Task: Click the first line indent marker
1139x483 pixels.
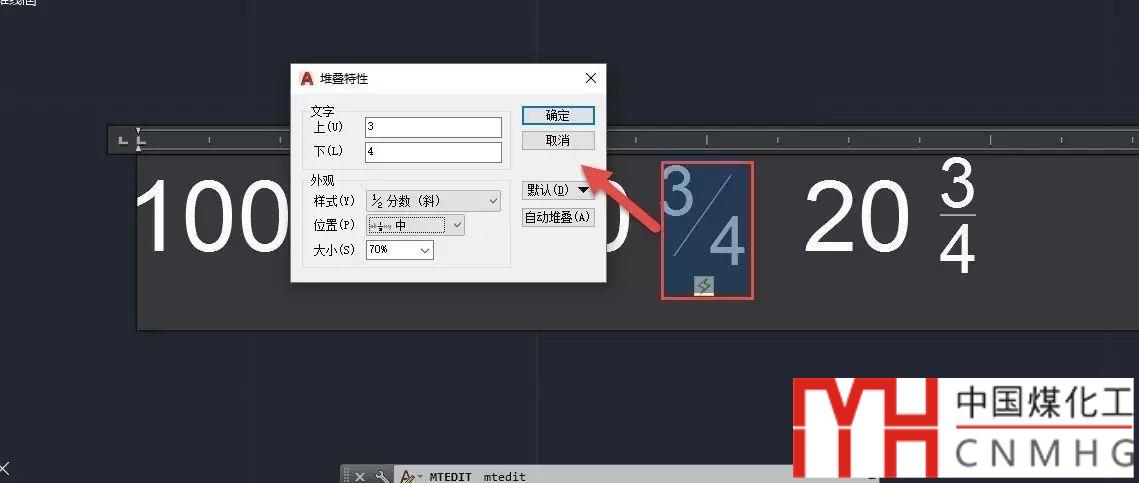Action: (x=139, y=133)
